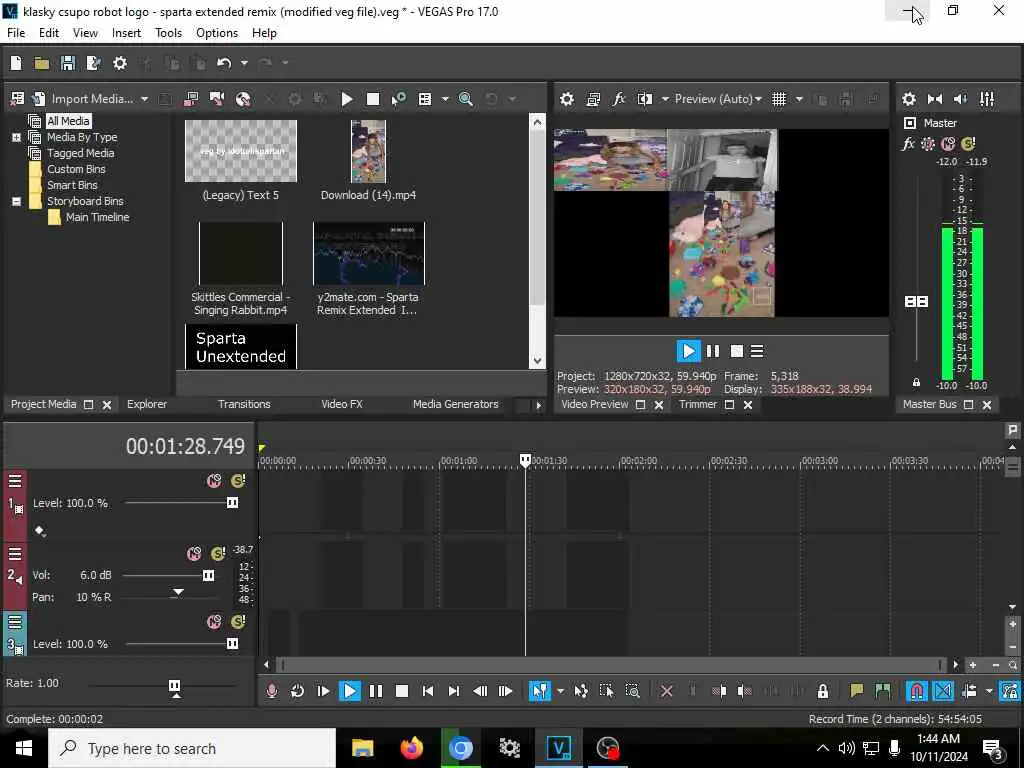Open the undo history dropdown arrow
This screenshot has height=768, width=1024.
(244, 63)
